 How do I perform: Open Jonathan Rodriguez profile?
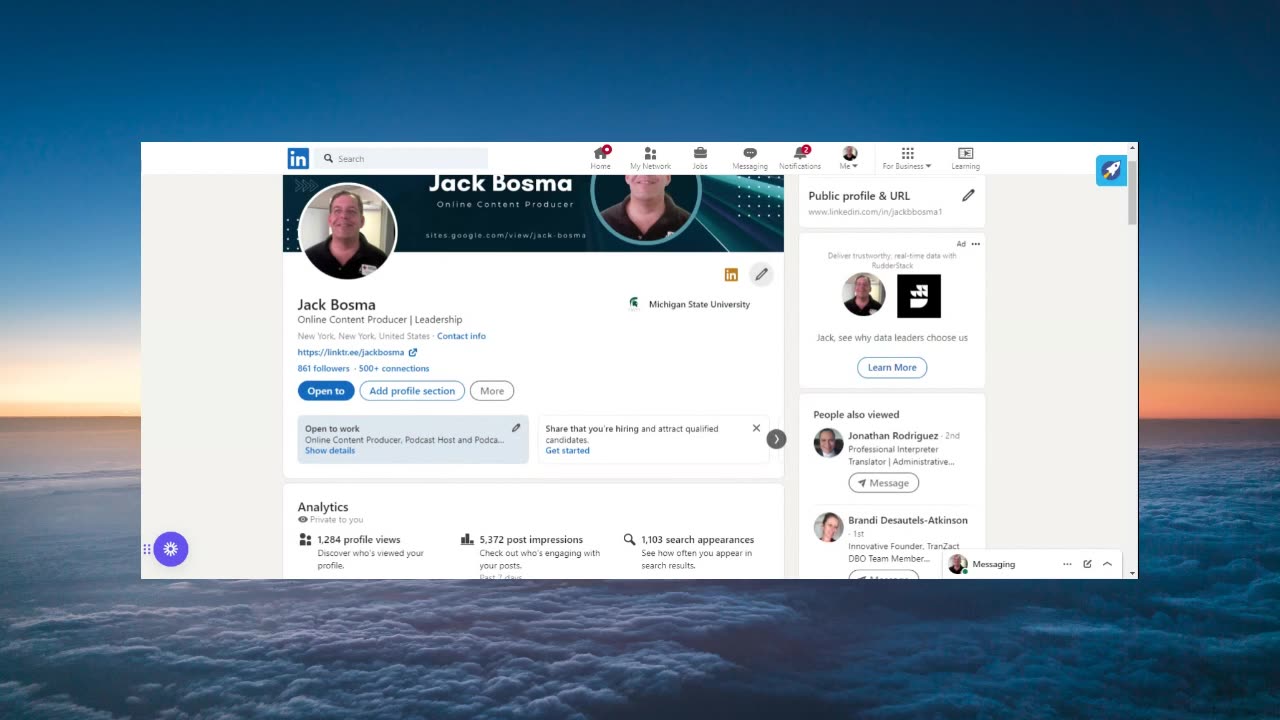click(893, 436)
